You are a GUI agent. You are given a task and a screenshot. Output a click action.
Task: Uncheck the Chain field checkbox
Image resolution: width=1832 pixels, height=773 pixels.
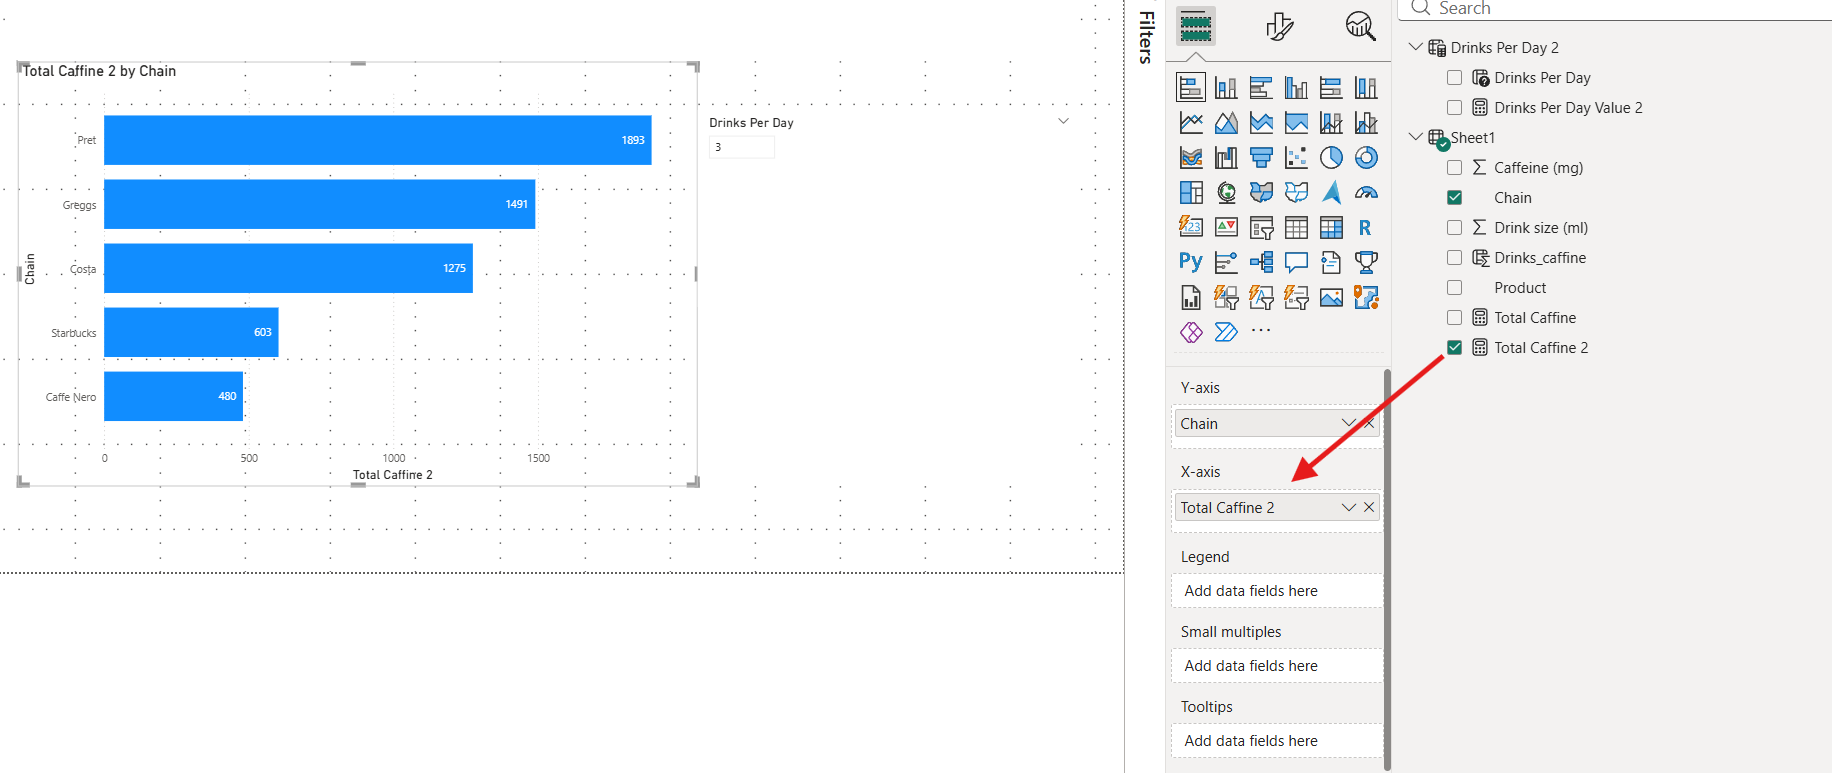pyautogui.click(x=1455, y=198)
